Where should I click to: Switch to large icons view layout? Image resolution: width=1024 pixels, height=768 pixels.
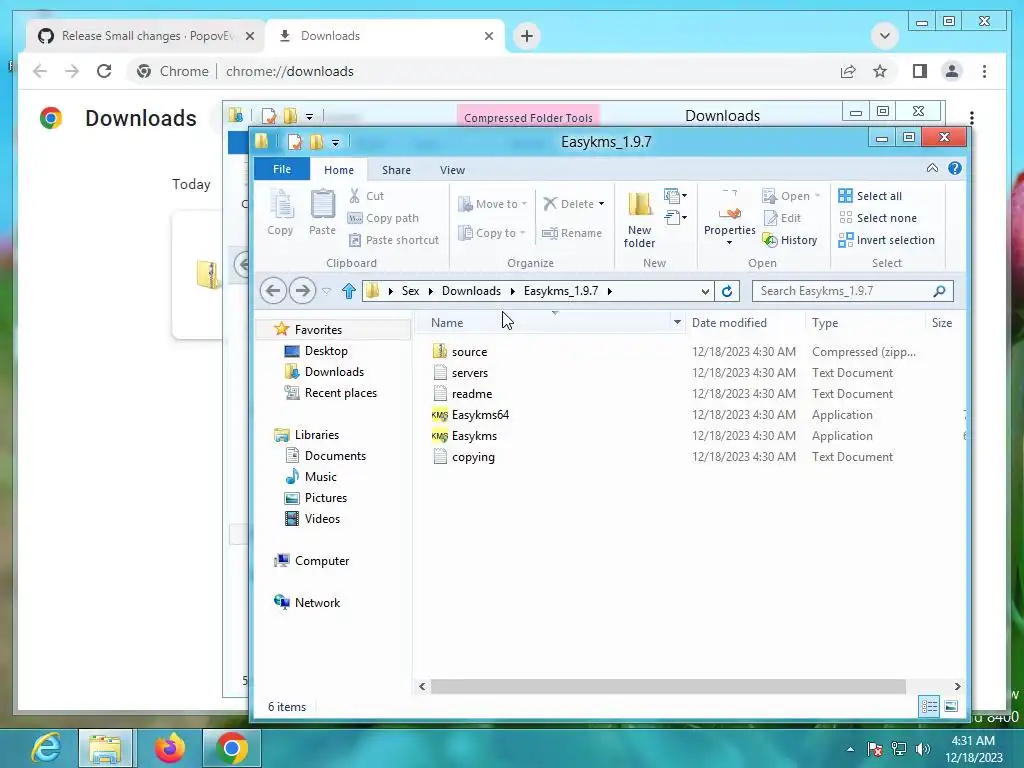point(951,706)
